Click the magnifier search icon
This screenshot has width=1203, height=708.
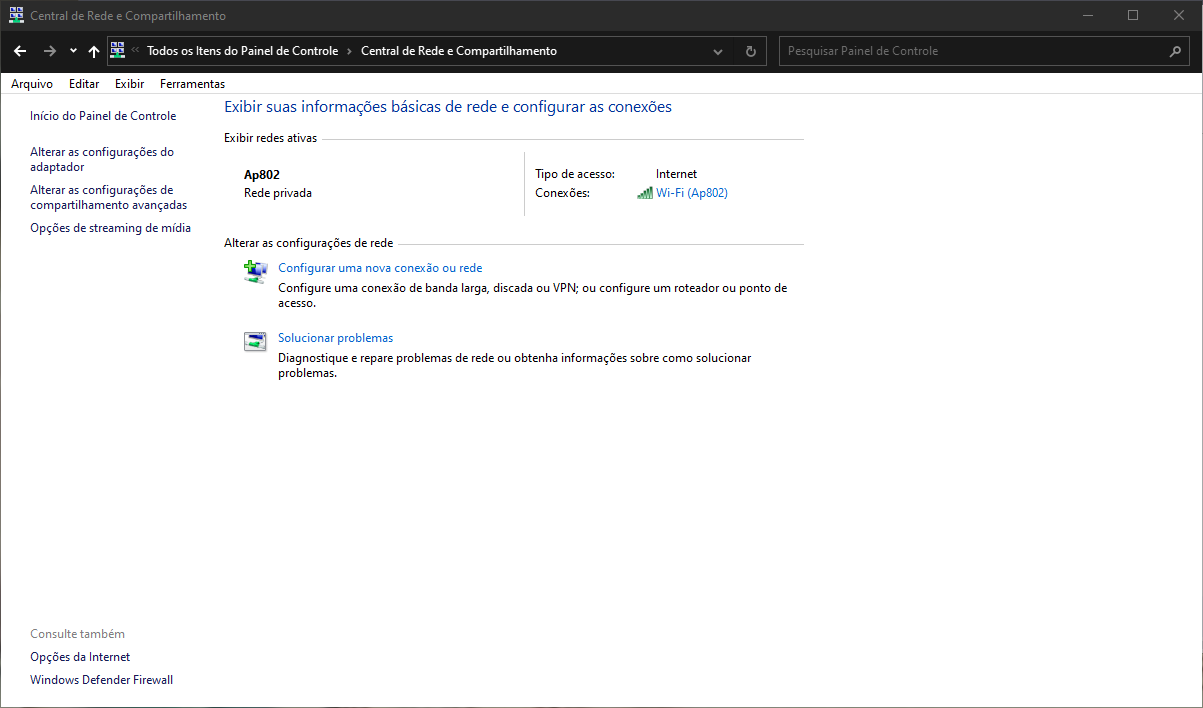click(1176, 50)
